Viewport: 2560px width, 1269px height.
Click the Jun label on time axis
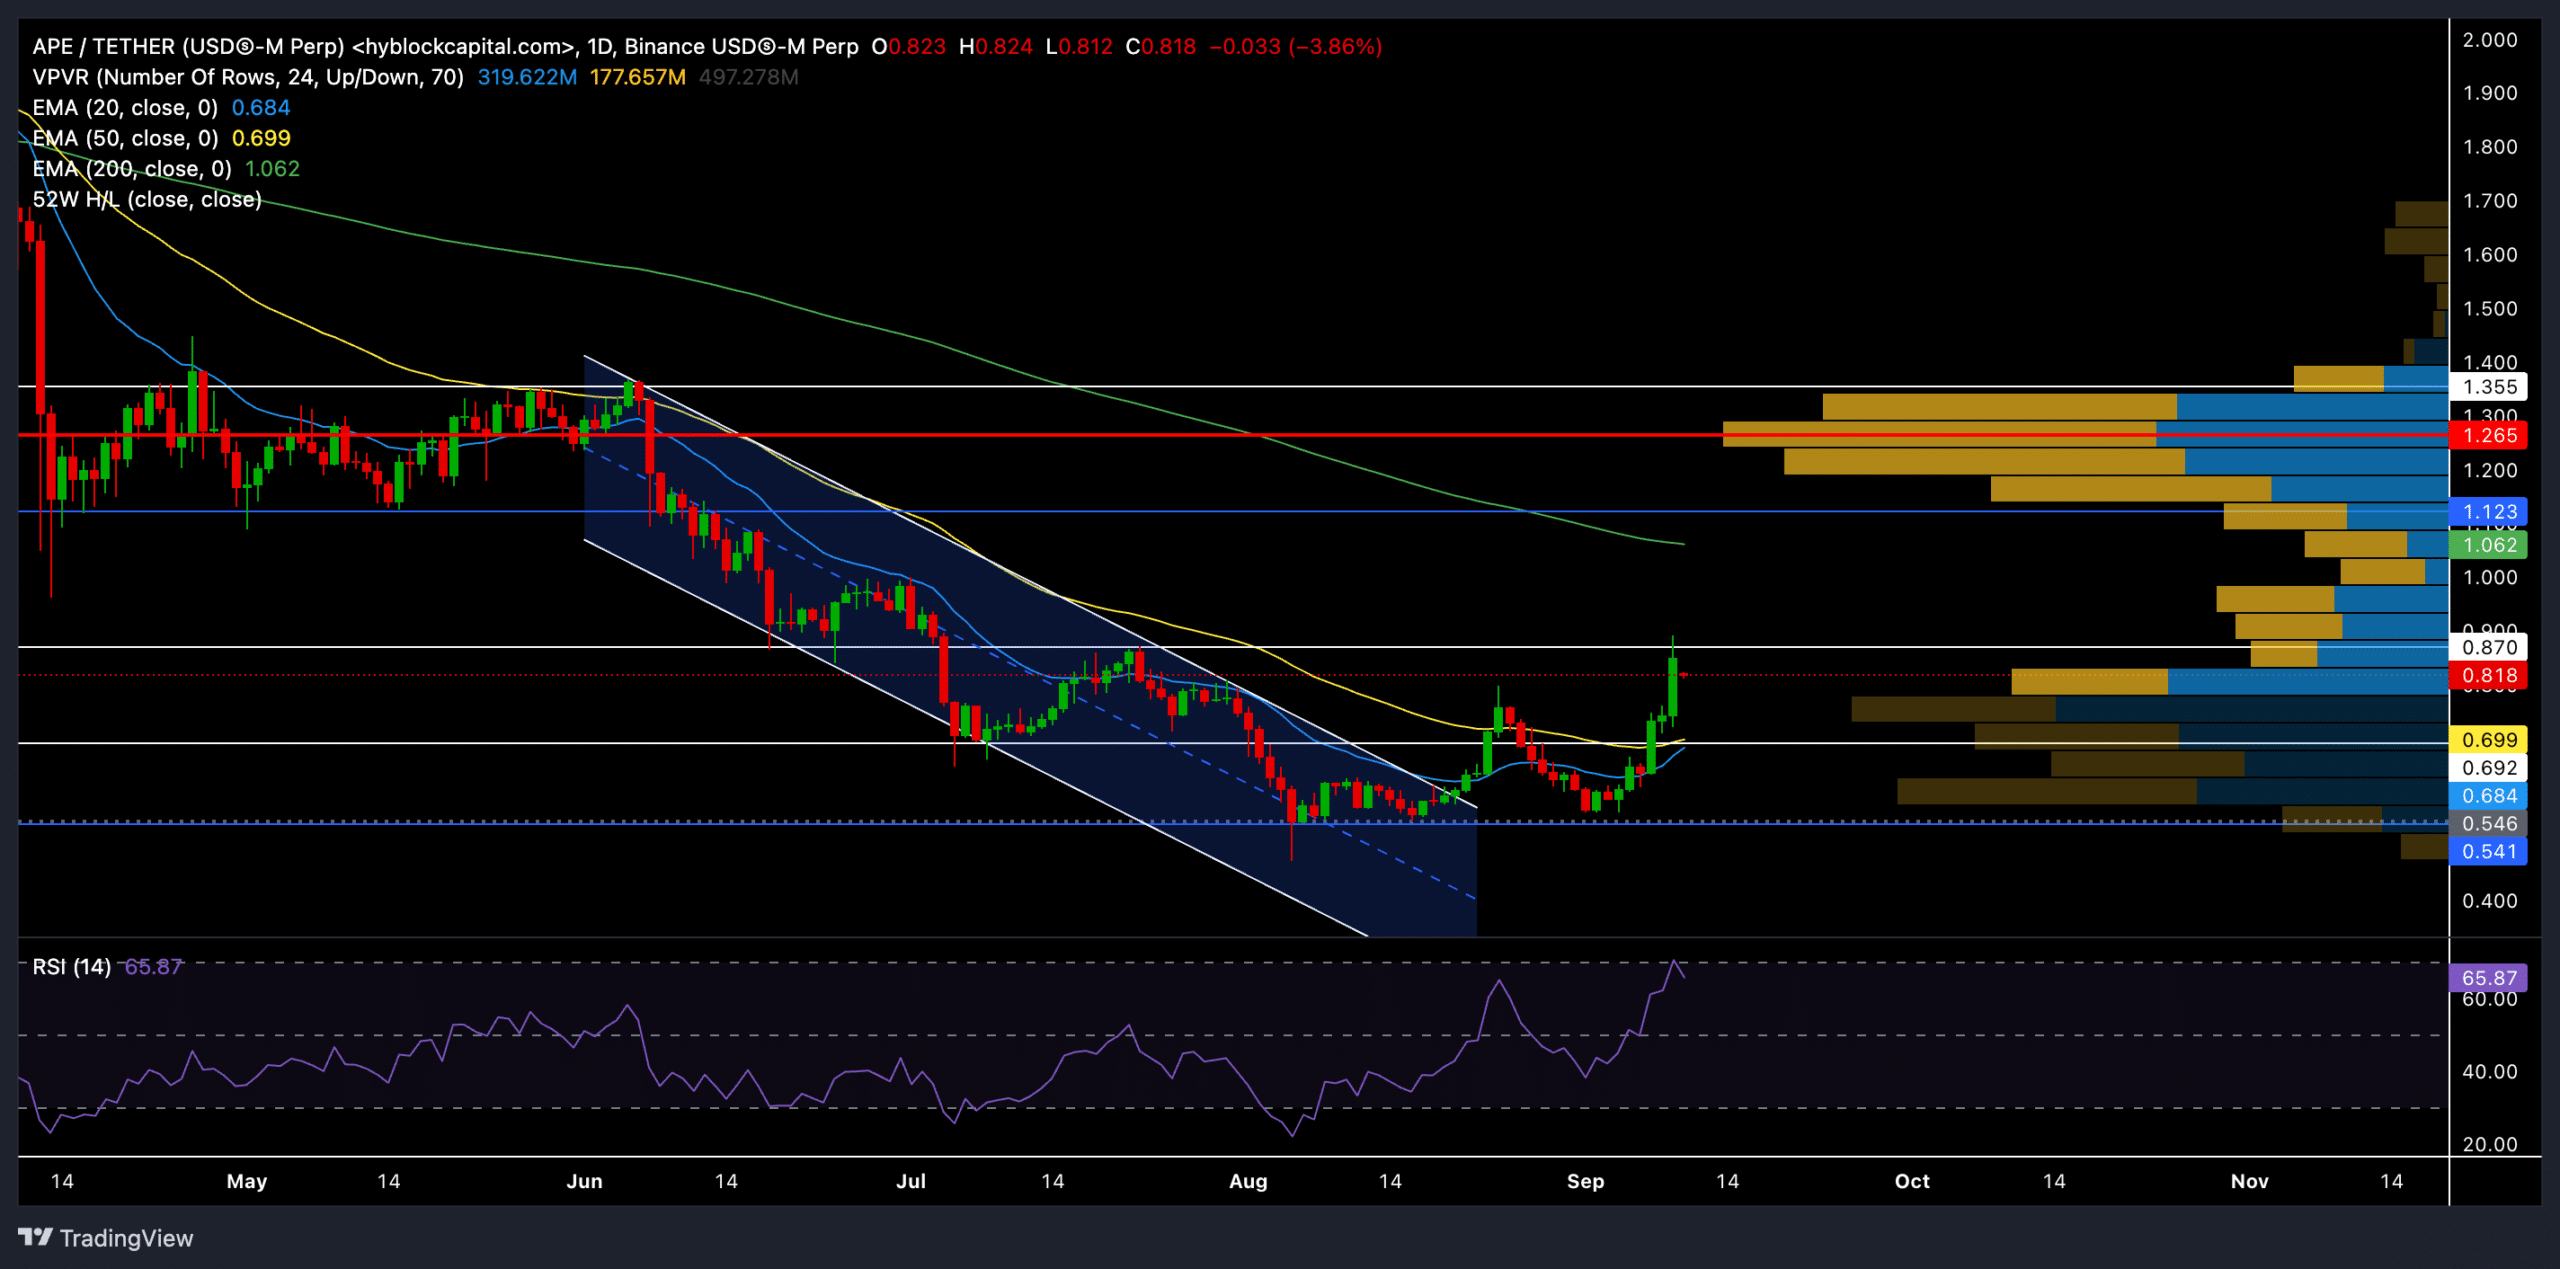[x=584, y=1181]
